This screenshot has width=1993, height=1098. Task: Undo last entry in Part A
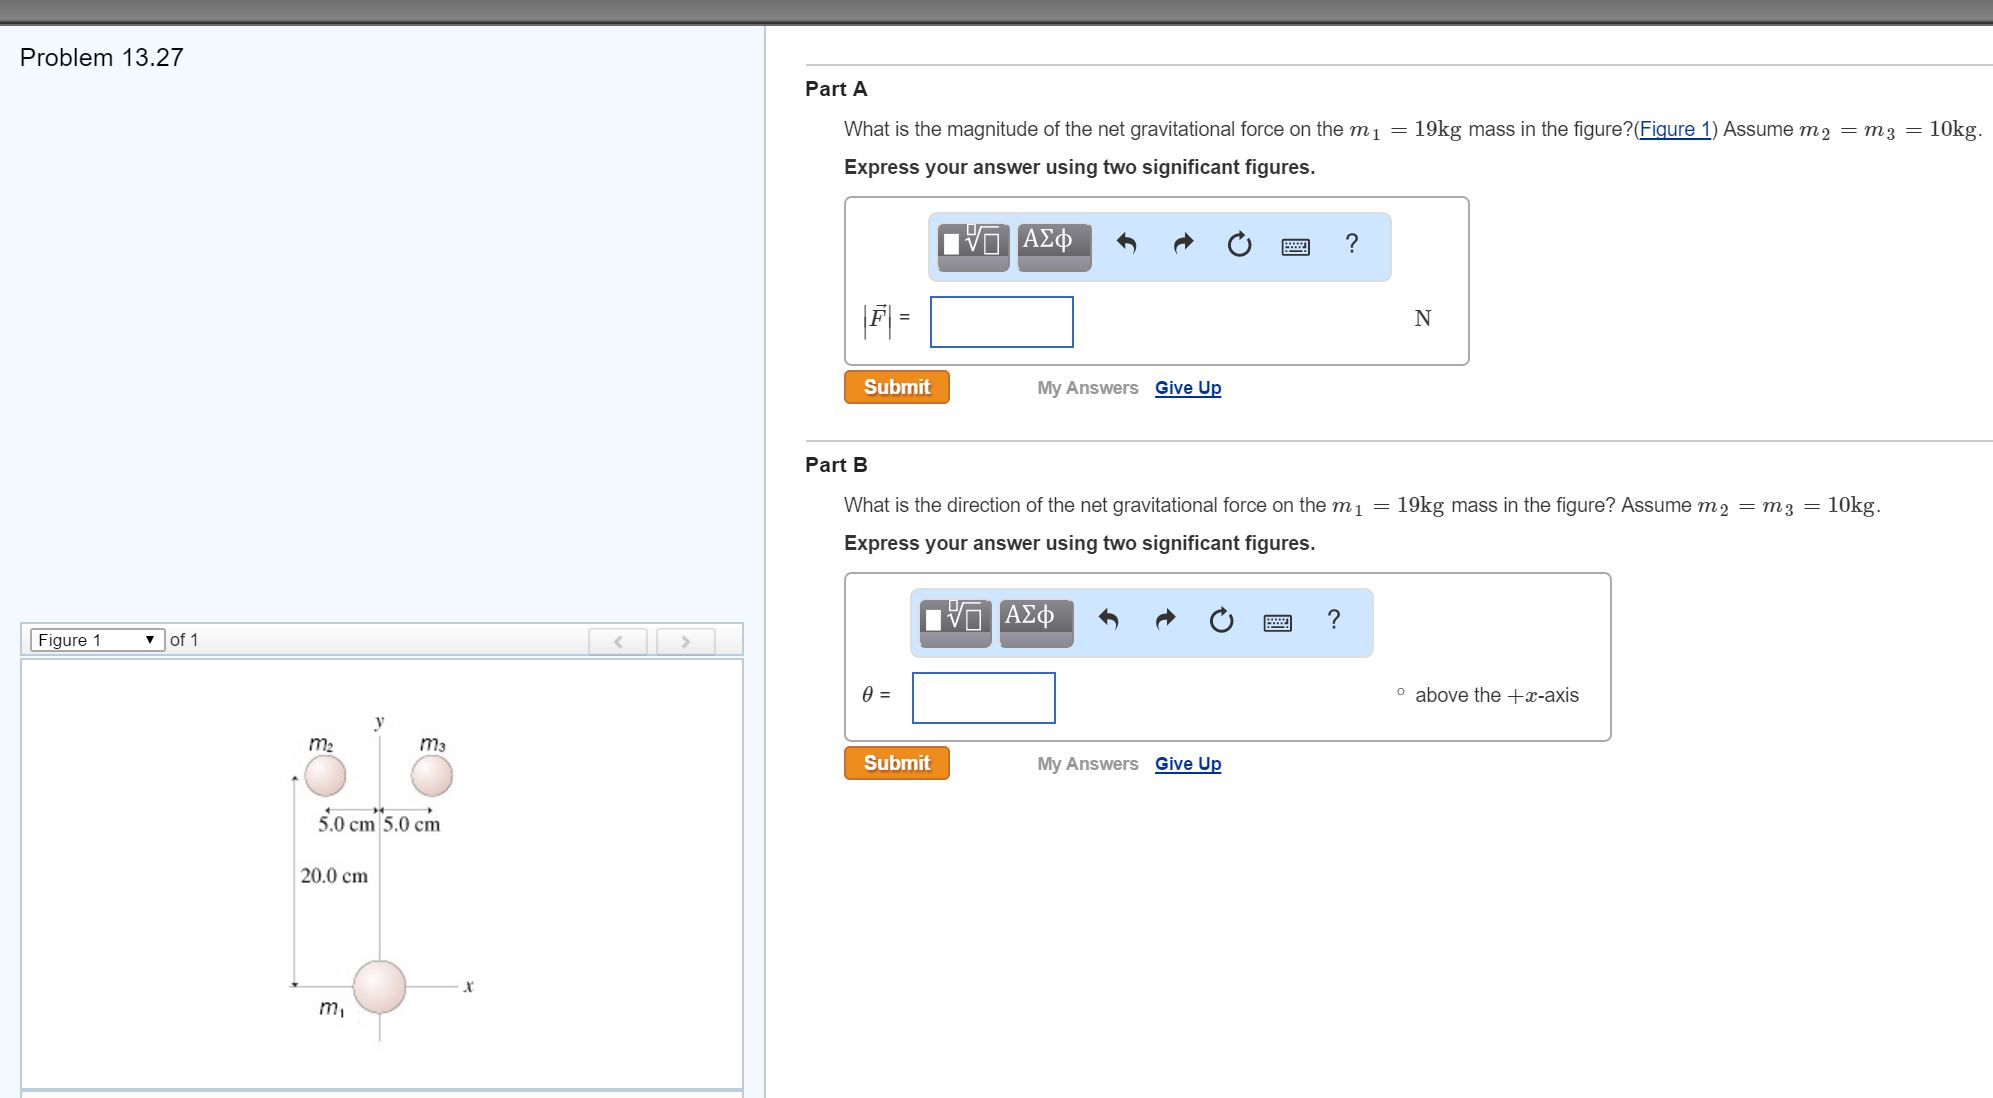point(1126,243)
